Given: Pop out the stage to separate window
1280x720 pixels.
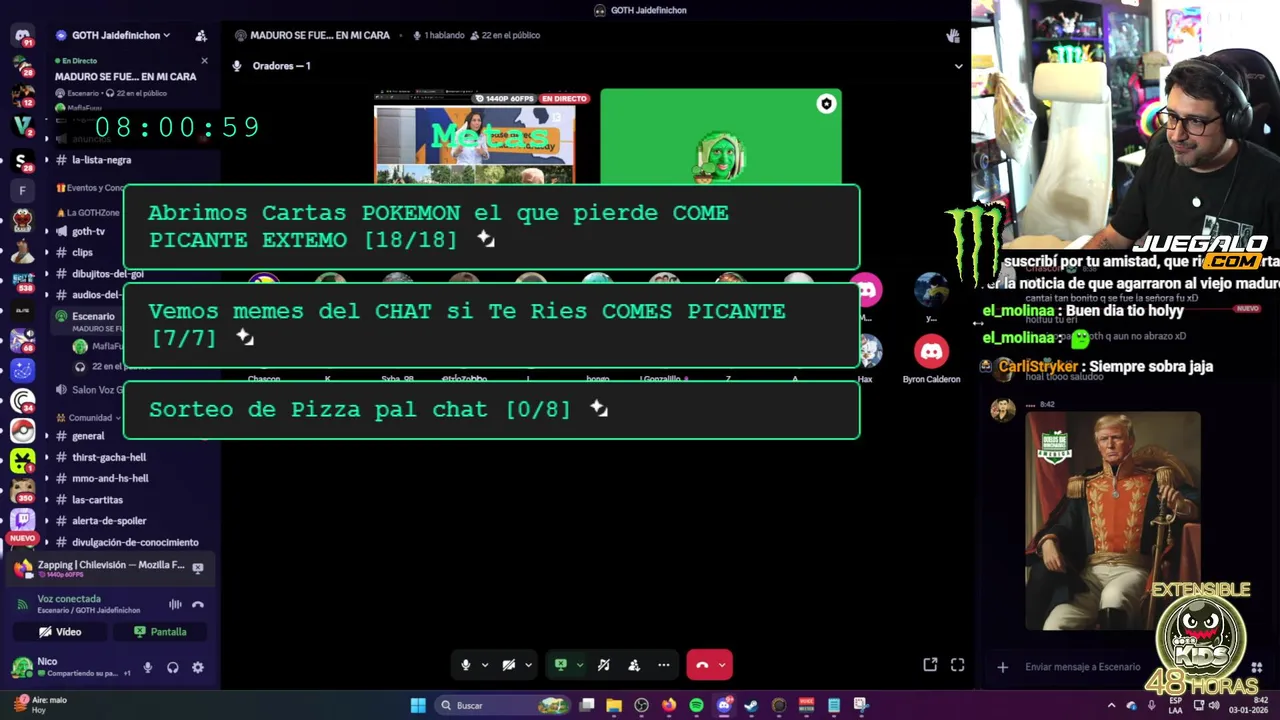Looking at the screenshot, I should coord(930,665).
